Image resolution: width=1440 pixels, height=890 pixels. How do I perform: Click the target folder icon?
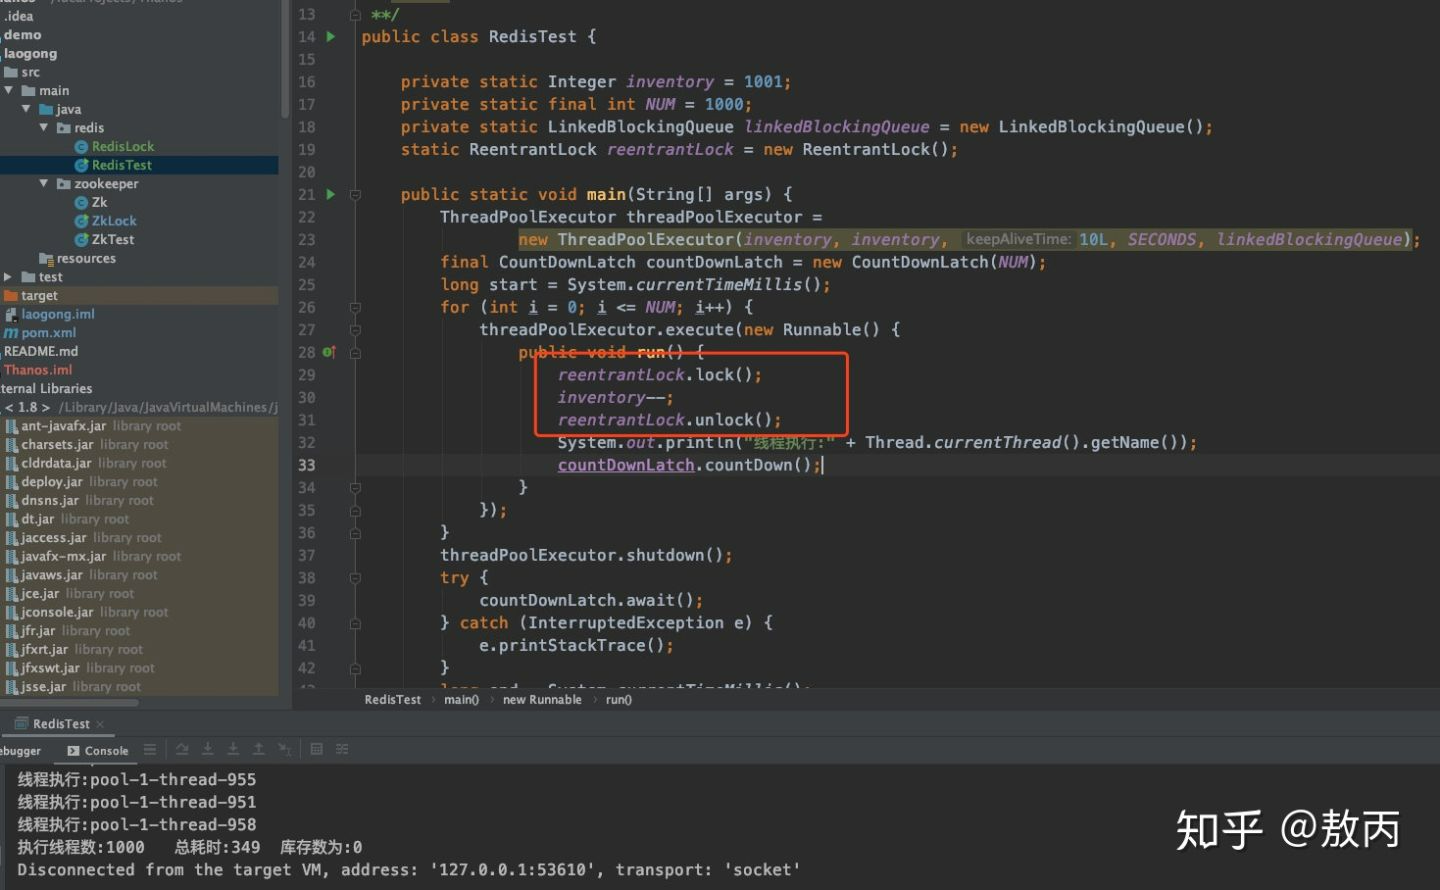tap(11, 296)
